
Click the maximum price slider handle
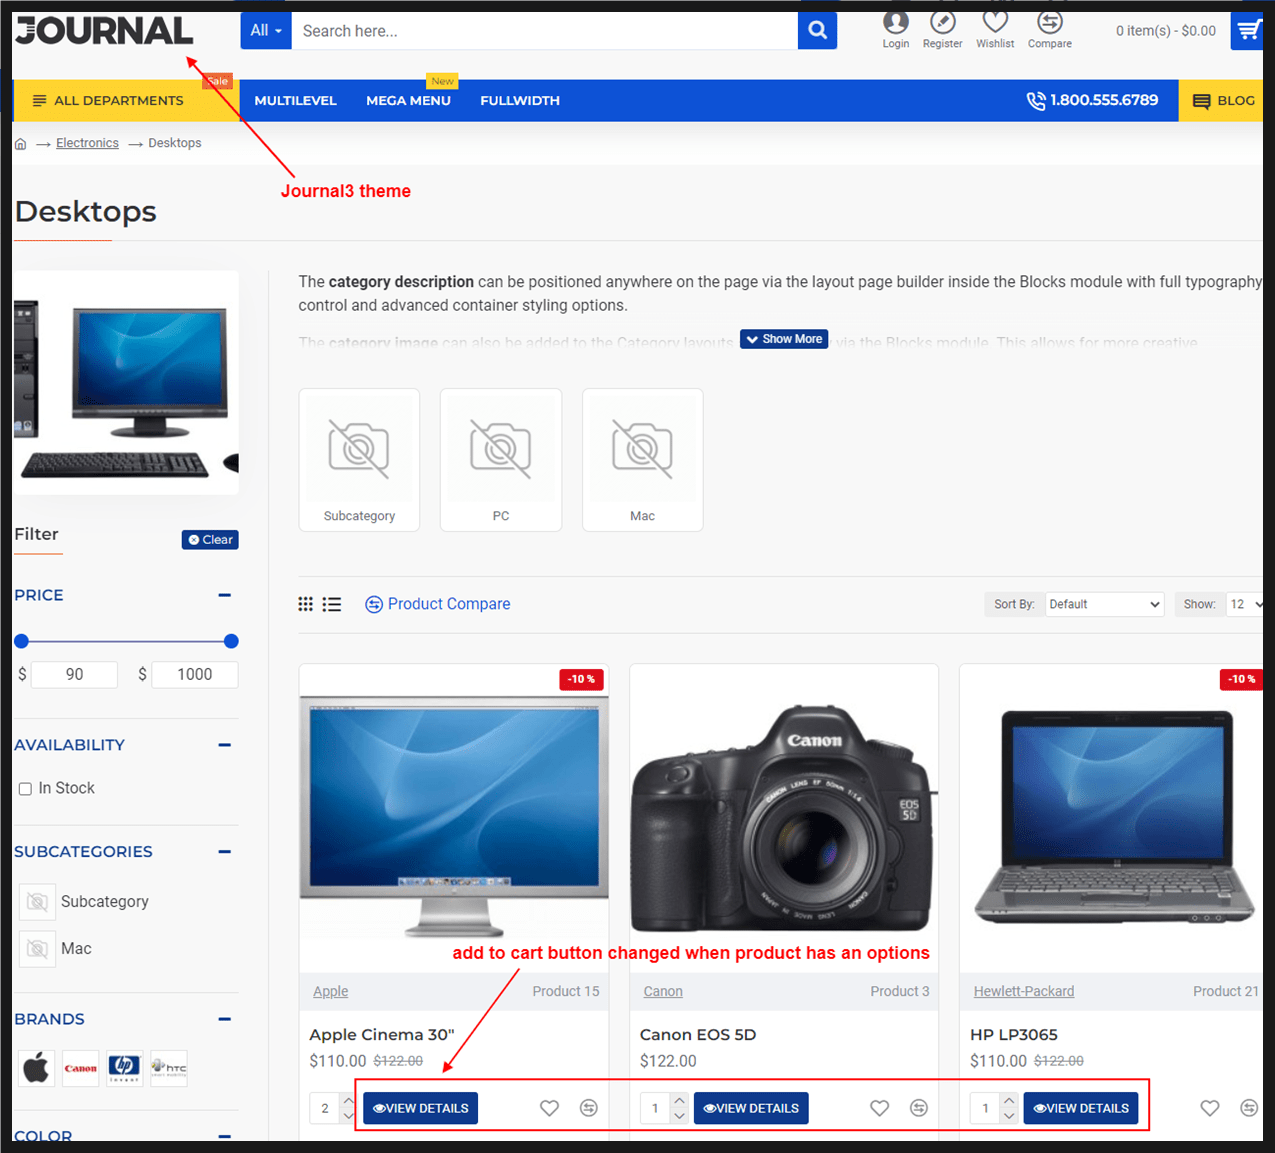tap(231, 641)
